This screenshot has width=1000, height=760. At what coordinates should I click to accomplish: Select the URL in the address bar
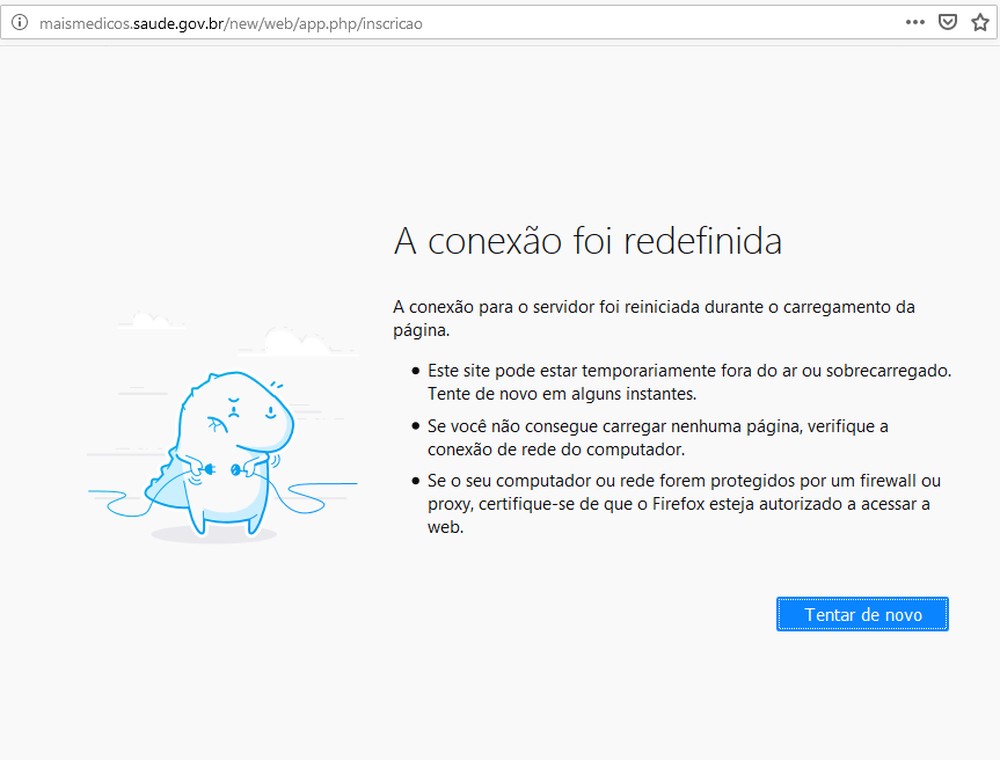click(230, 22)
